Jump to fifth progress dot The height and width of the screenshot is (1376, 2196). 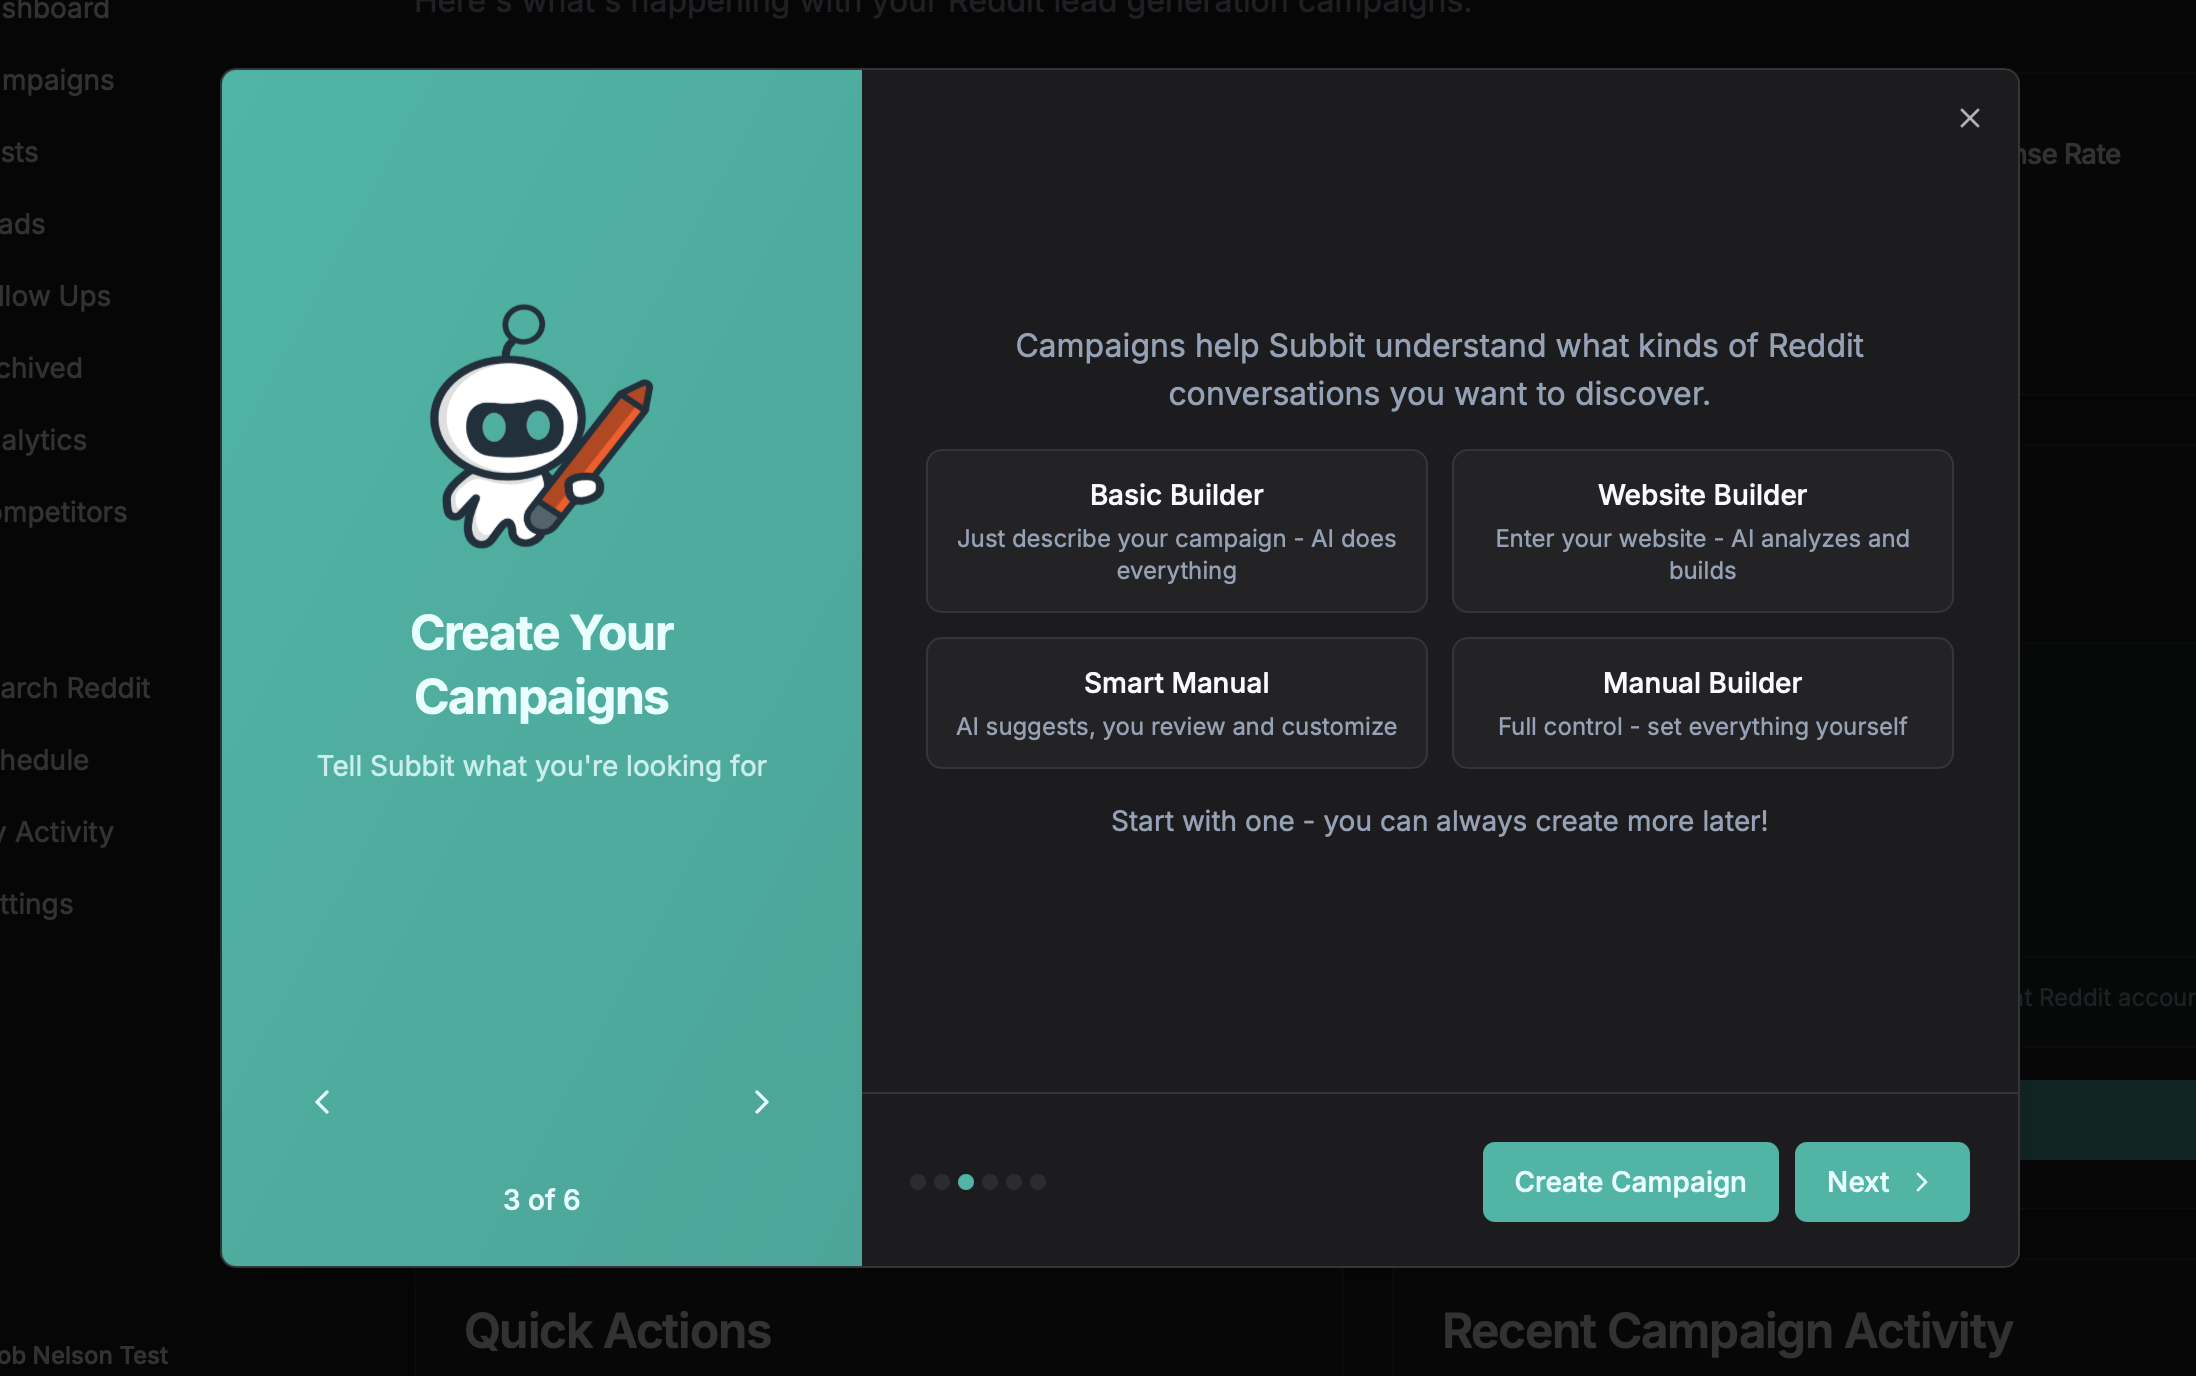coord(1014,1182)
